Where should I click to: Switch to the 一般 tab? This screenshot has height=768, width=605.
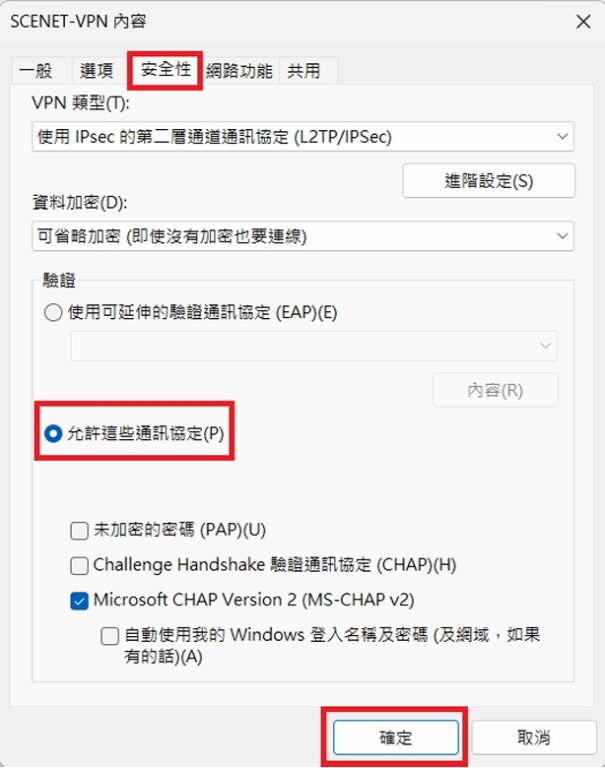pyautogui.click(x=35, y=72)
